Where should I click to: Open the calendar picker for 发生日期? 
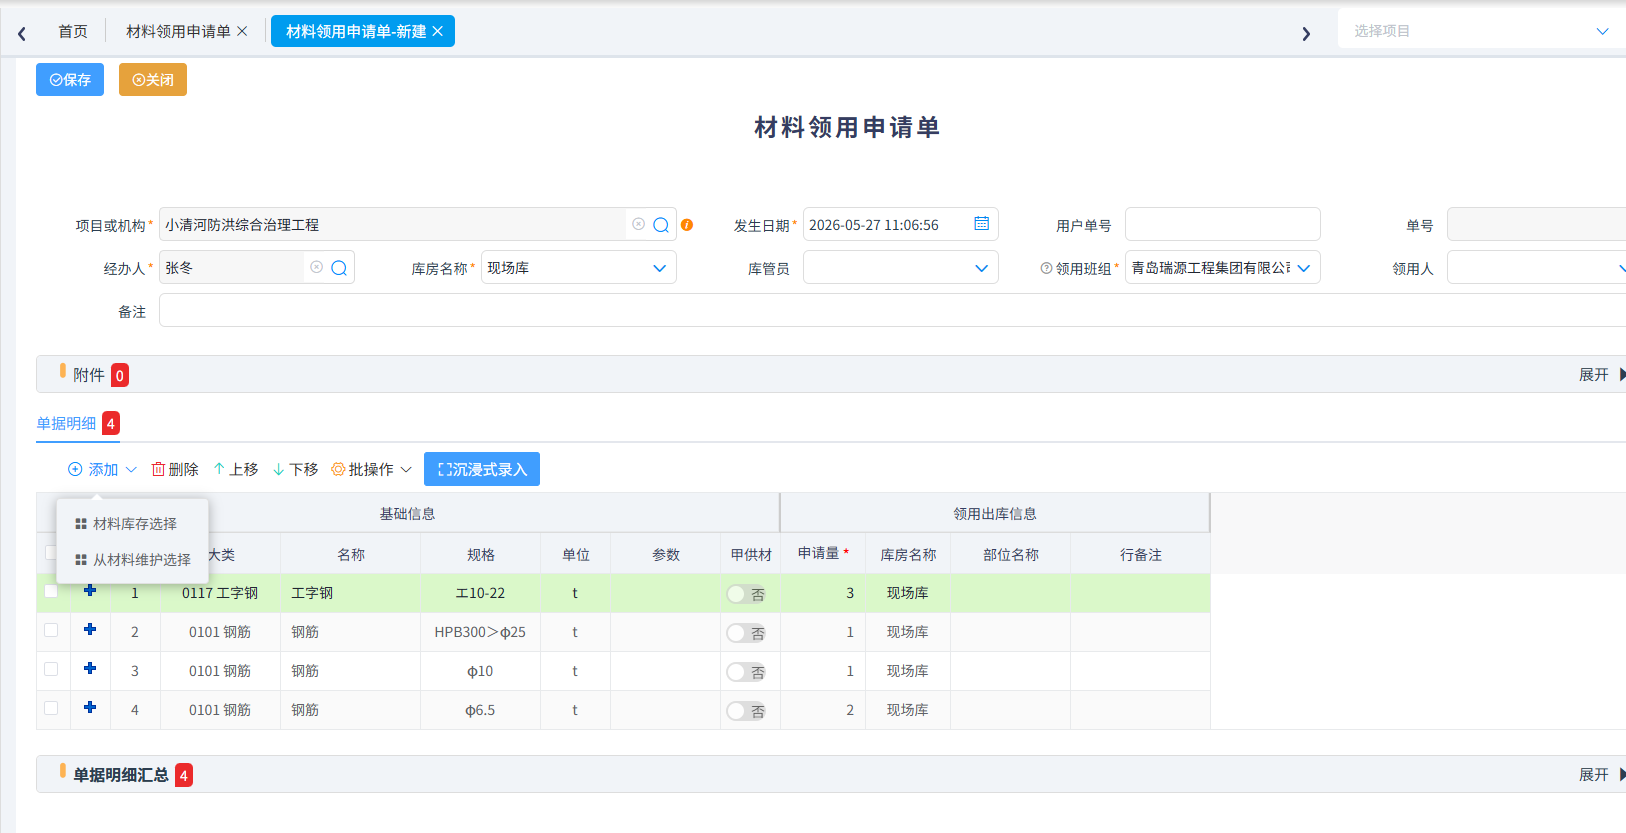982,224
